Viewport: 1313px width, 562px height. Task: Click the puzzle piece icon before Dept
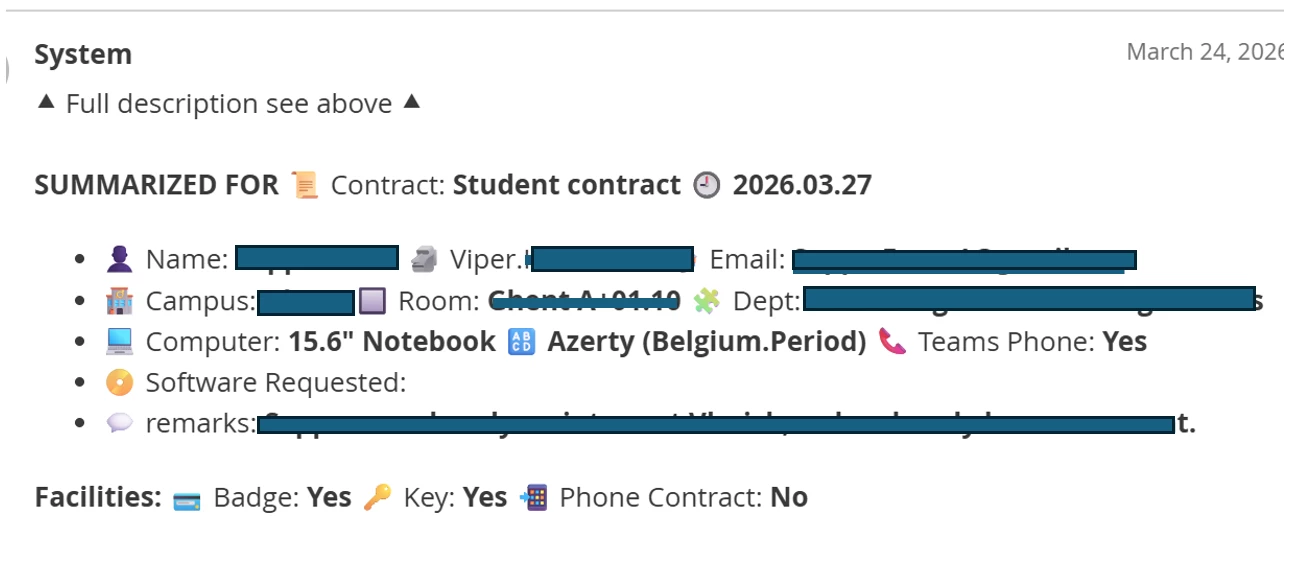click(706, 301)
